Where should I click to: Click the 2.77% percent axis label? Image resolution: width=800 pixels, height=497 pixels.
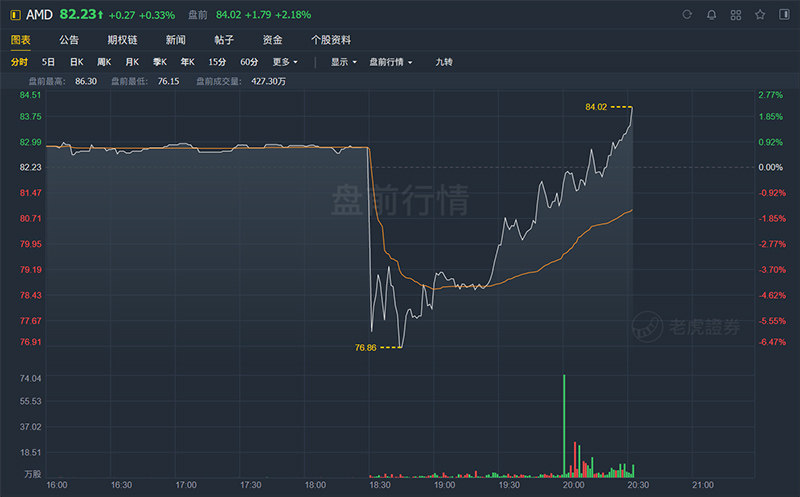click(x=770, y=95)
